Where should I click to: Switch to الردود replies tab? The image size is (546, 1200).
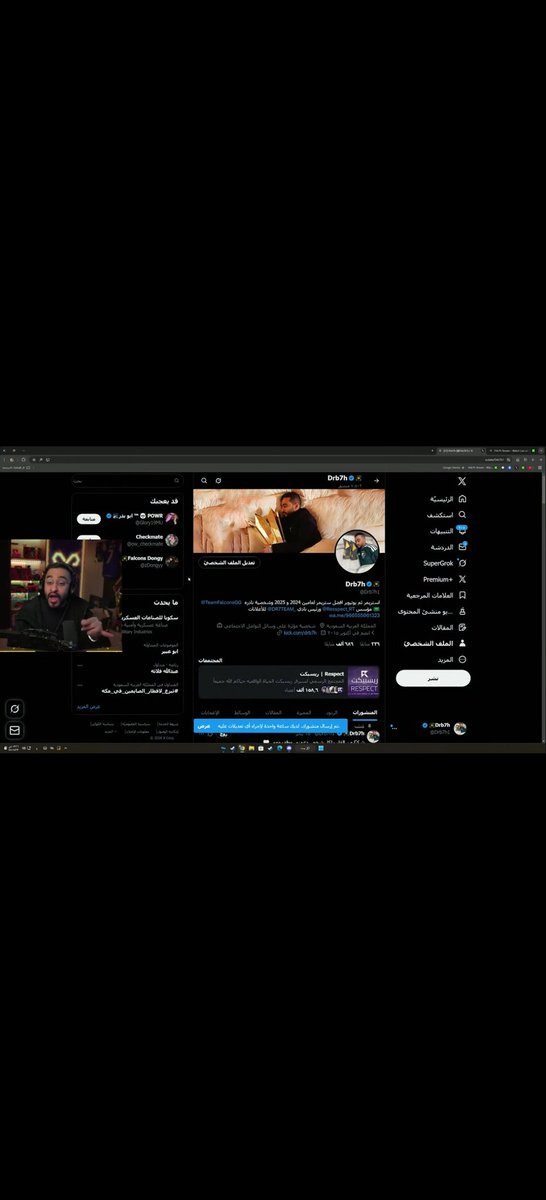pyautogui.click(x=332, y=712)
